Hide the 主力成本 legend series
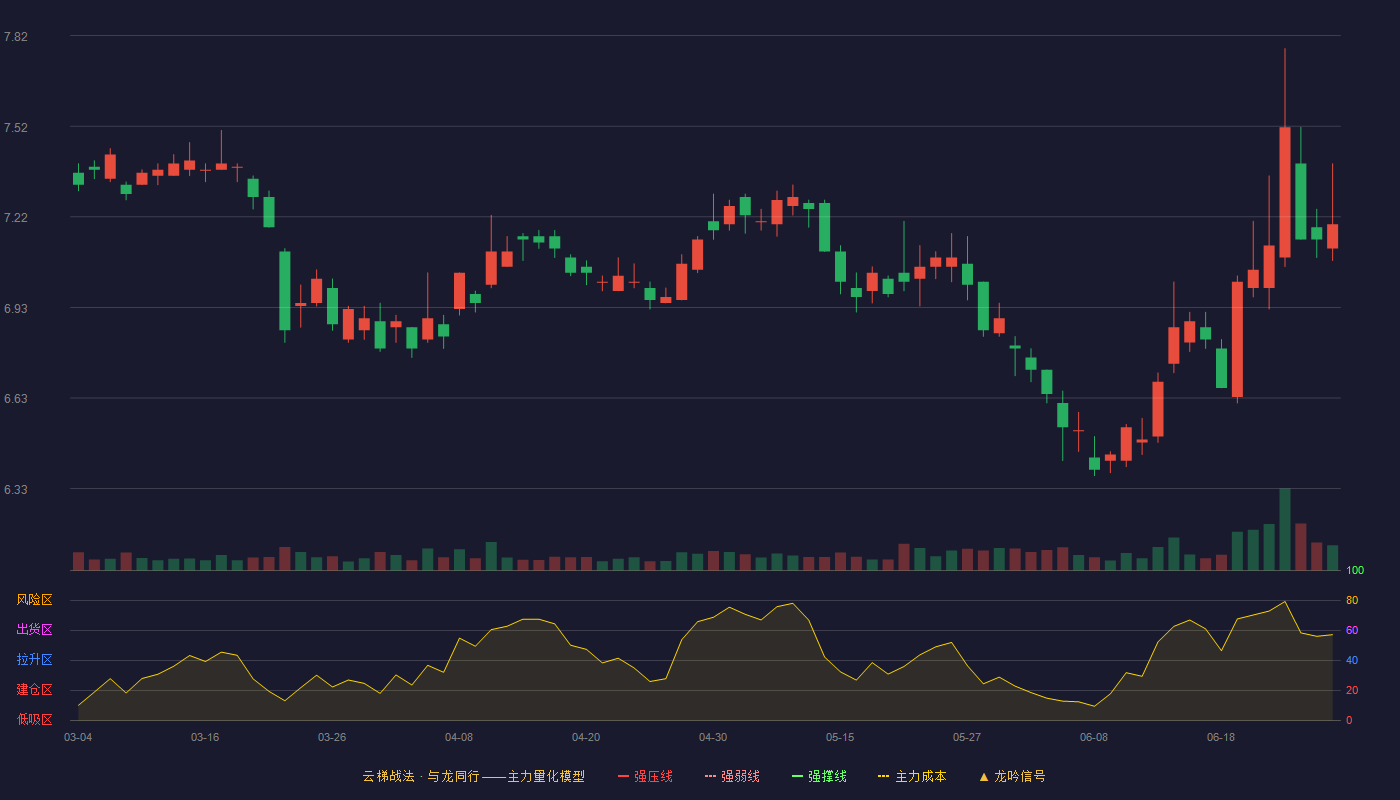Image resolution: width=1400 pixels, height=800 pixels. pyautogui.click(x=912, y=776)
